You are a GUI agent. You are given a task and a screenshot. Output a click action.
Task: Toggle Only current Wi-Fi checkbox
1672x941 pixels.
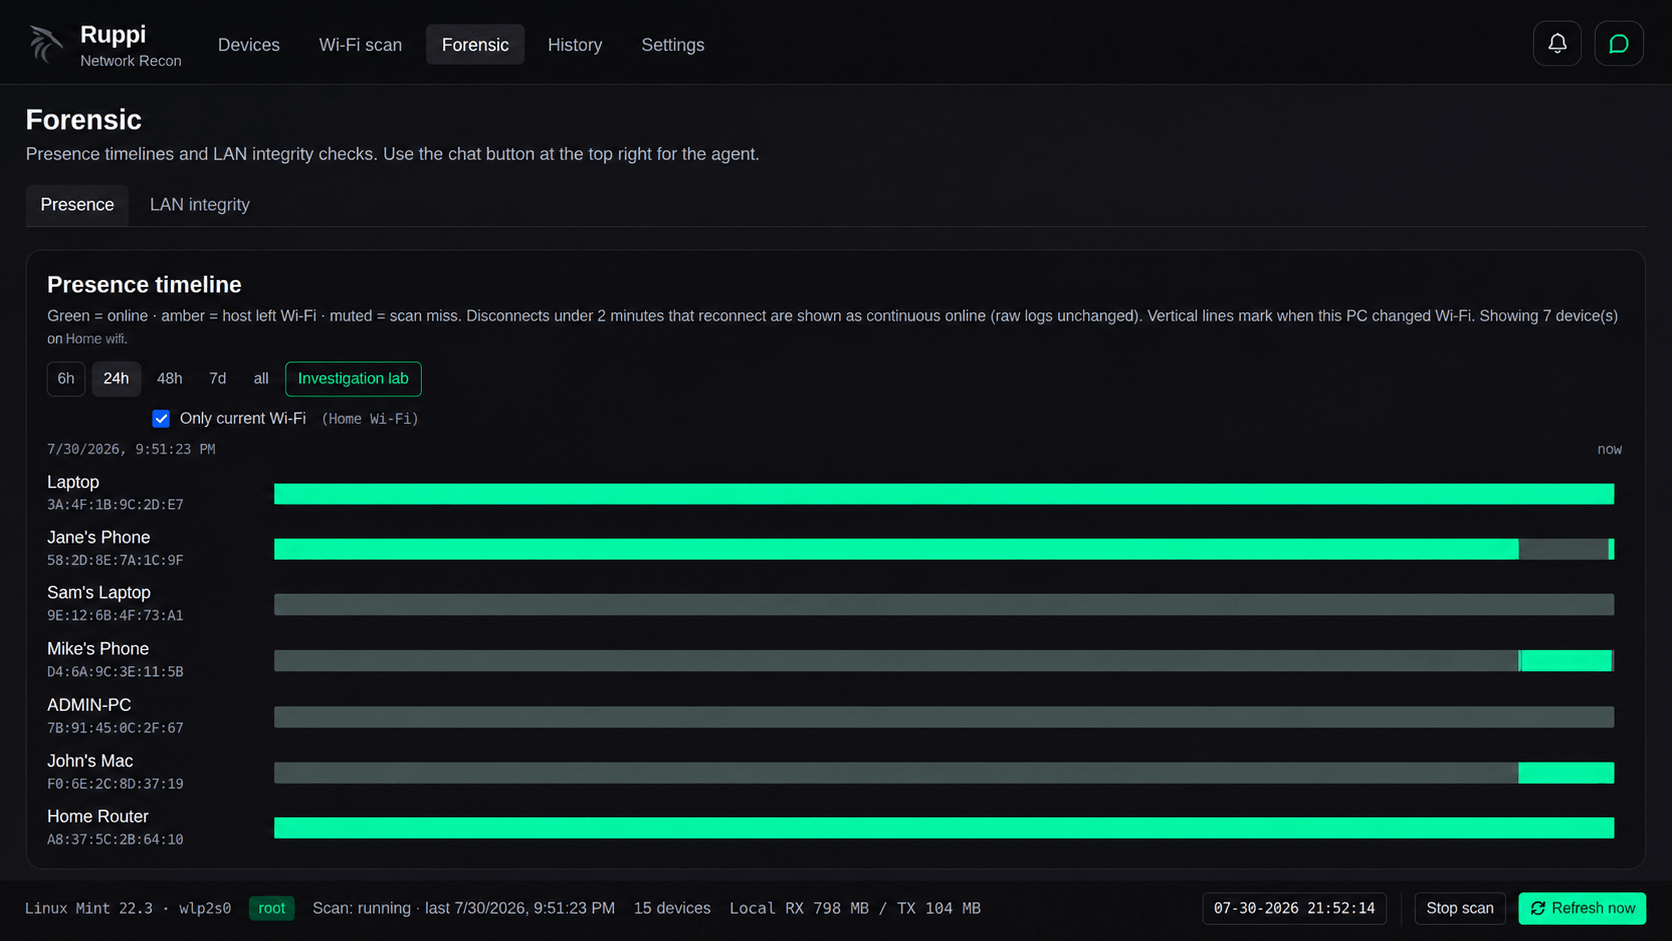pos(161,418)
